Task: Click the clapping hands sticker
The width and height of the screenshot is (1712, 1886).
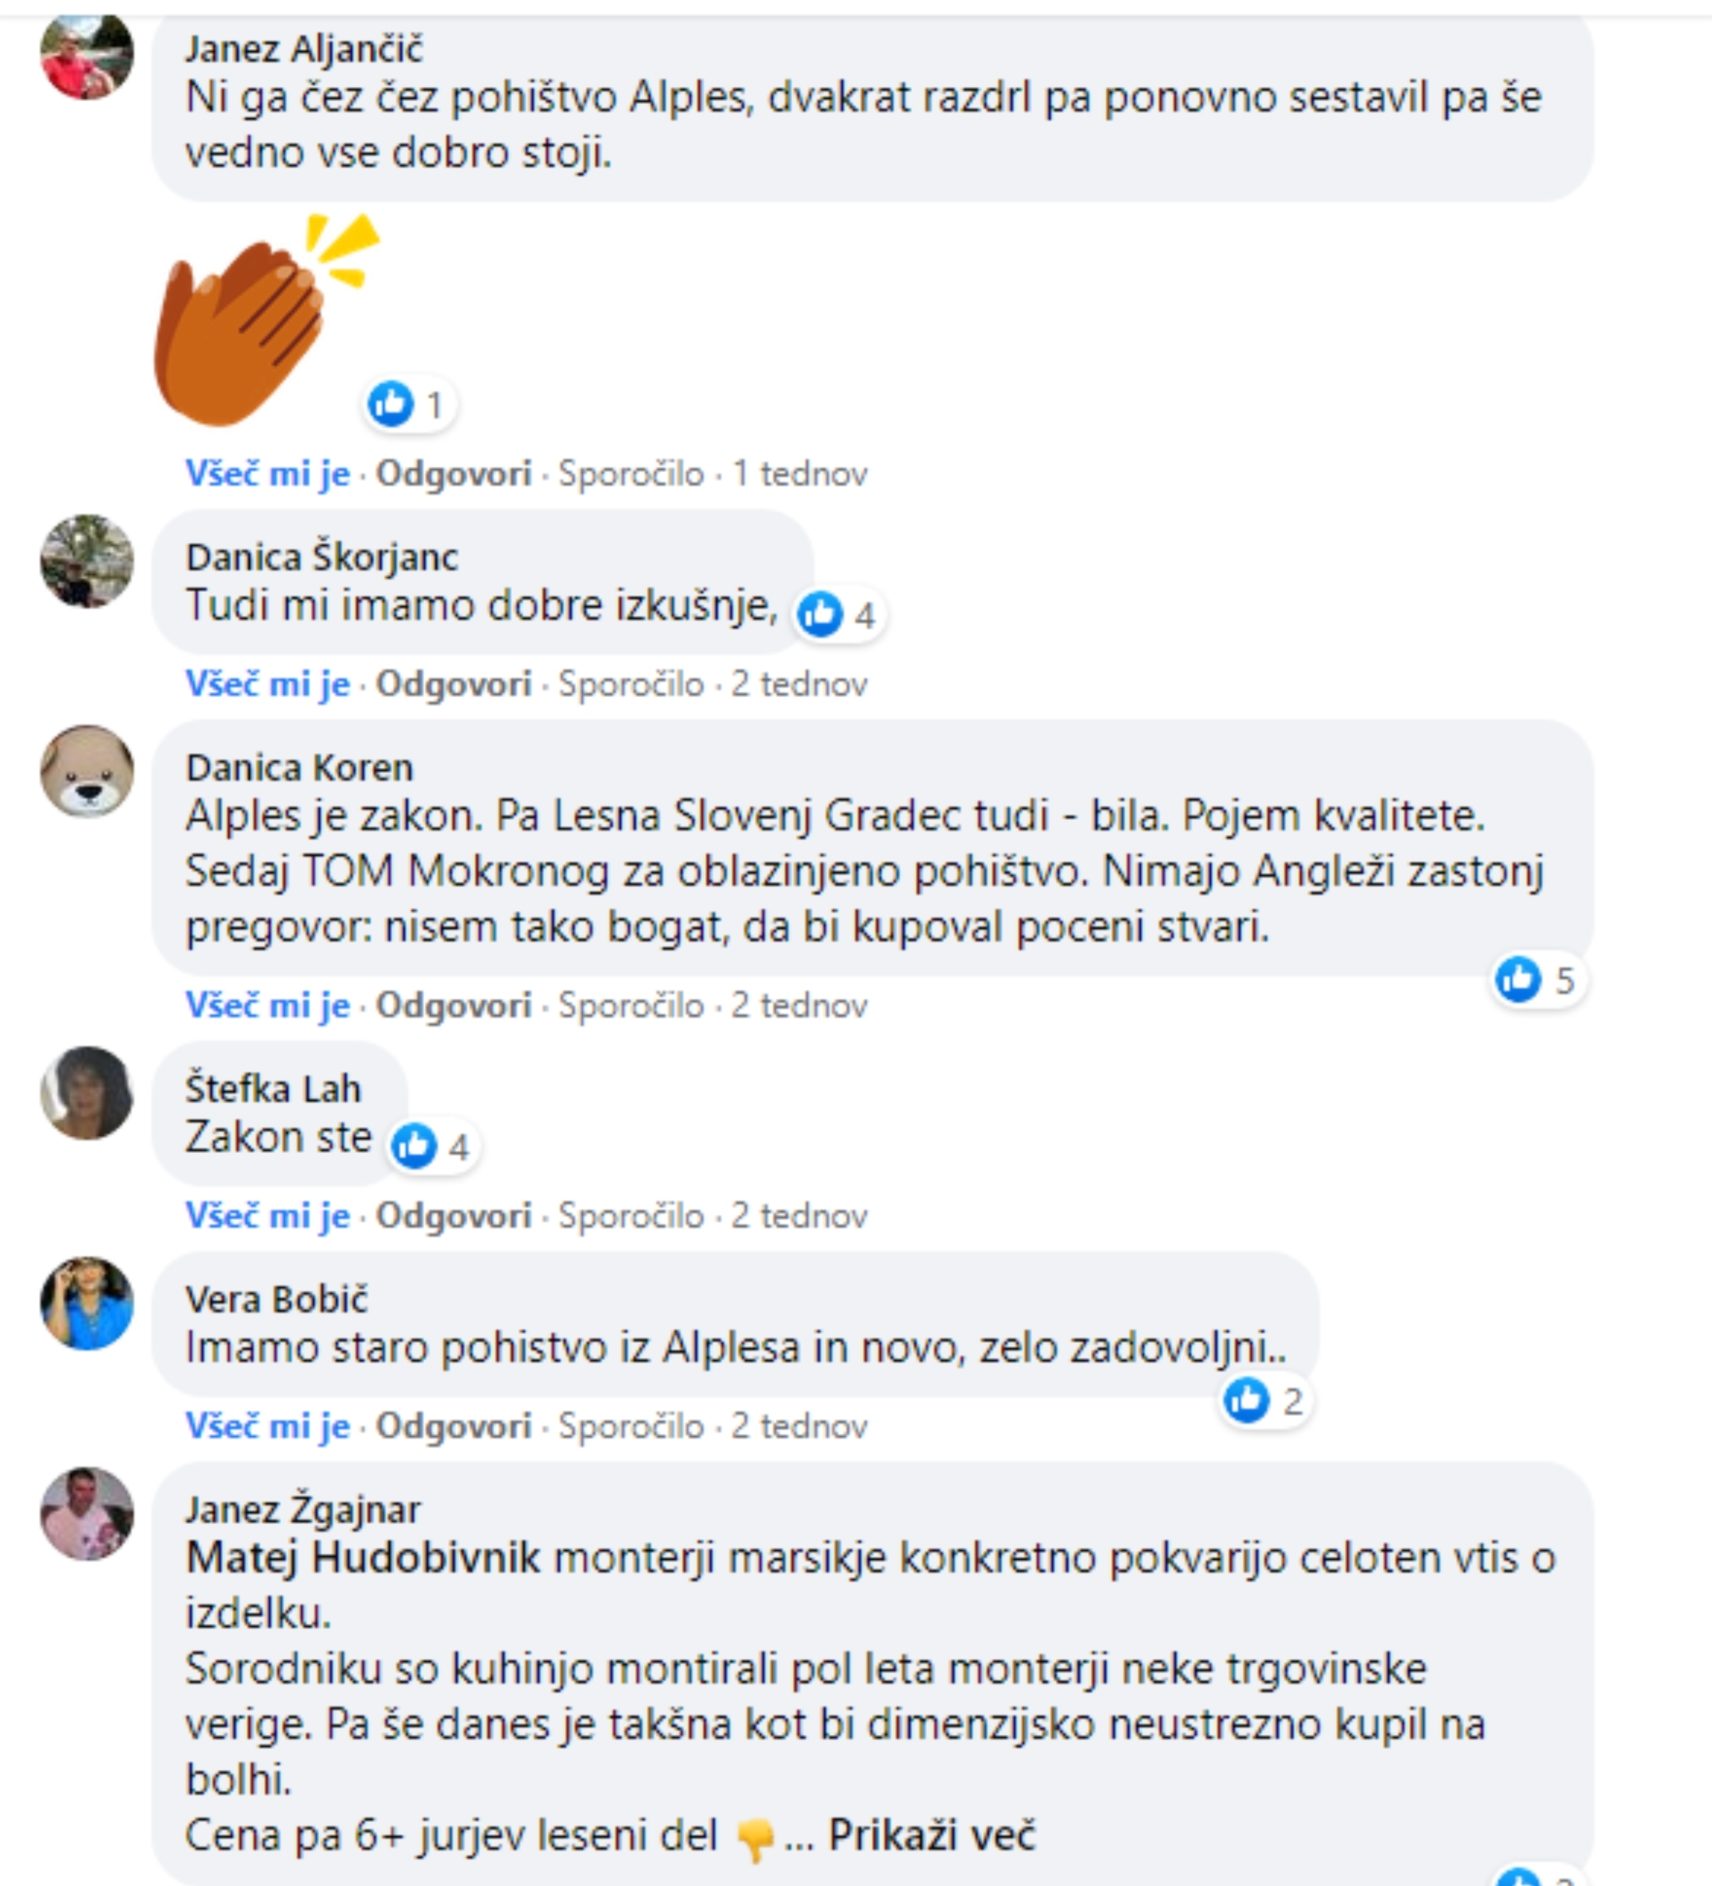Action: (x=266, y=317)
